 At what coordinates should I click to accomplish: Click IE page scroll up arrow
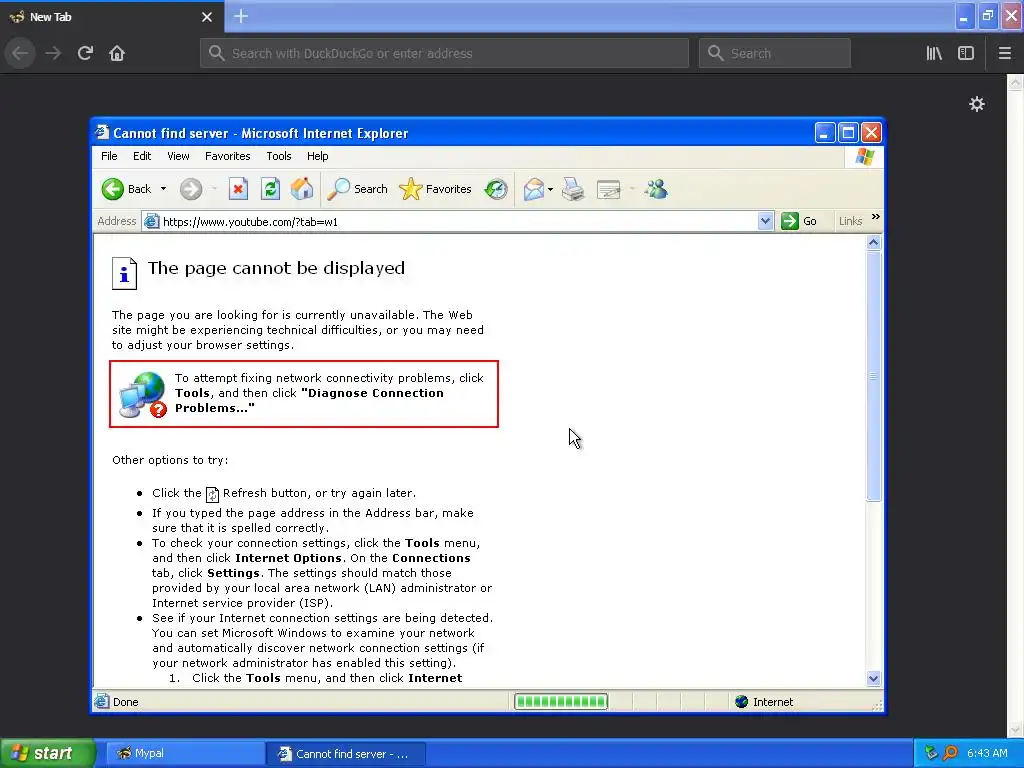(874, 243)
